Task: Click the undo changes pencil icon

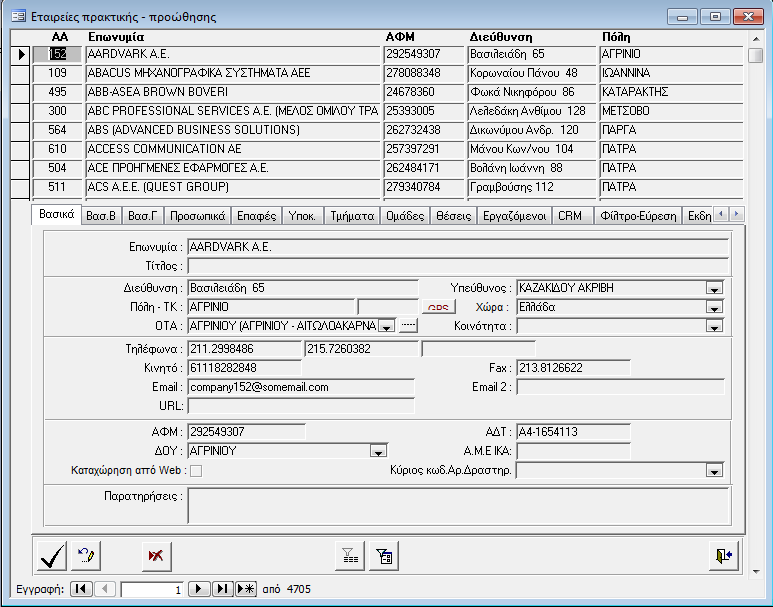Action: point(87,555)
